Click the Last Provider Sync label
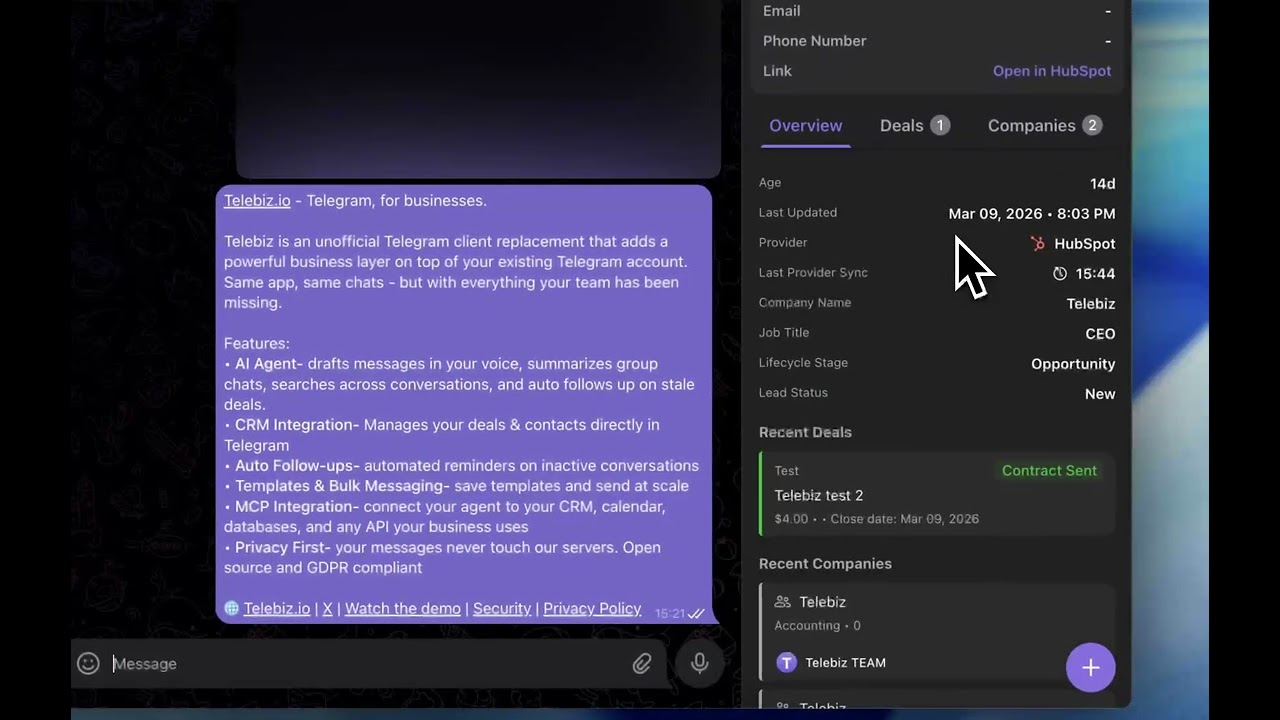The image size is (1280, 720). (813, 272)
